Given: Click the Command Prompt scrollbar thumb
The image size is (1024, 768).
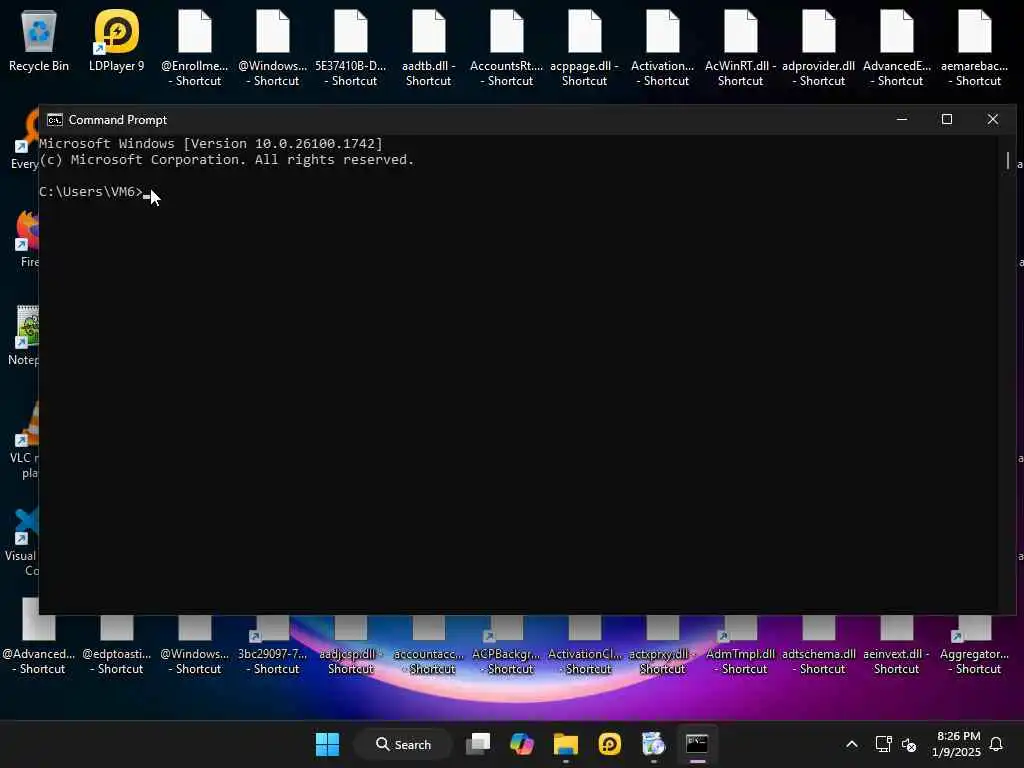Looking at the screenshot, I should tap(1008, 160).
